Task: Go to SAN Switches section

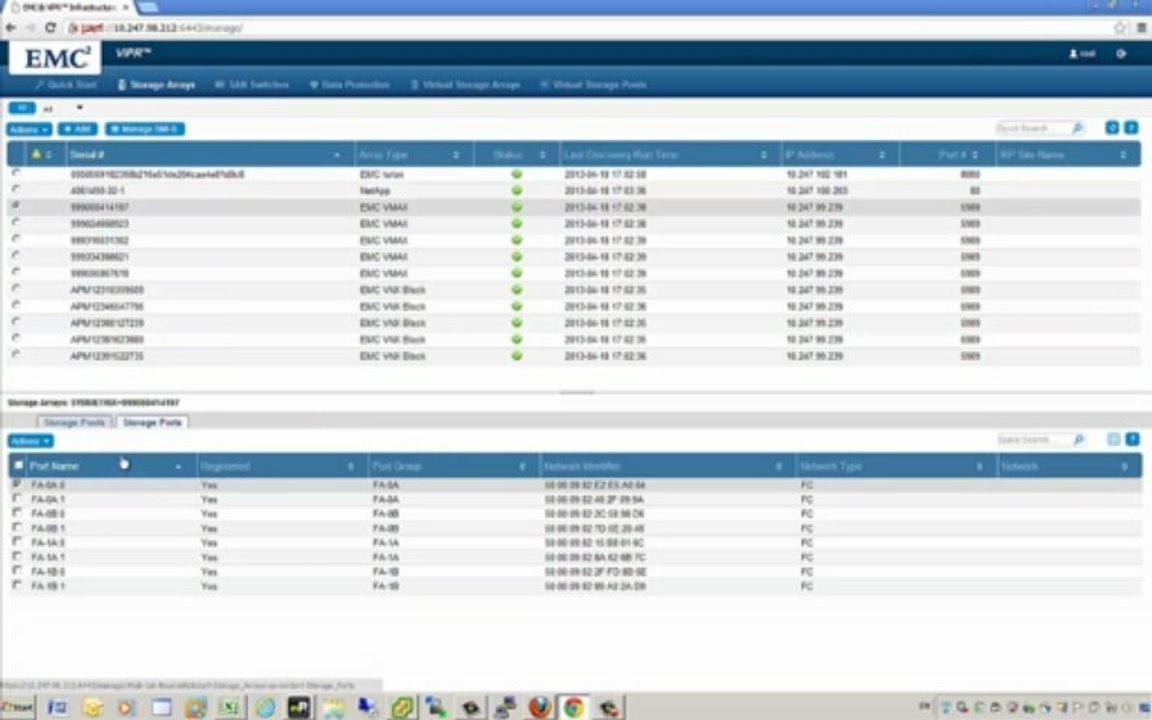Action: 252,85
